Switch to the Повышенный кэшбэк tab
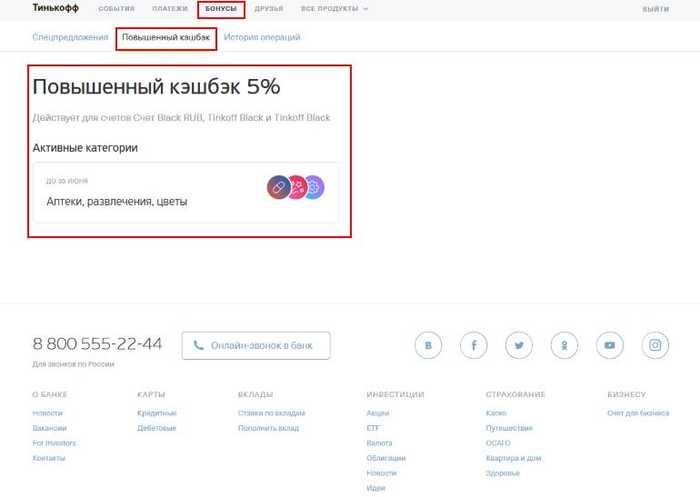Screen dimensions: 700x497 166,38
